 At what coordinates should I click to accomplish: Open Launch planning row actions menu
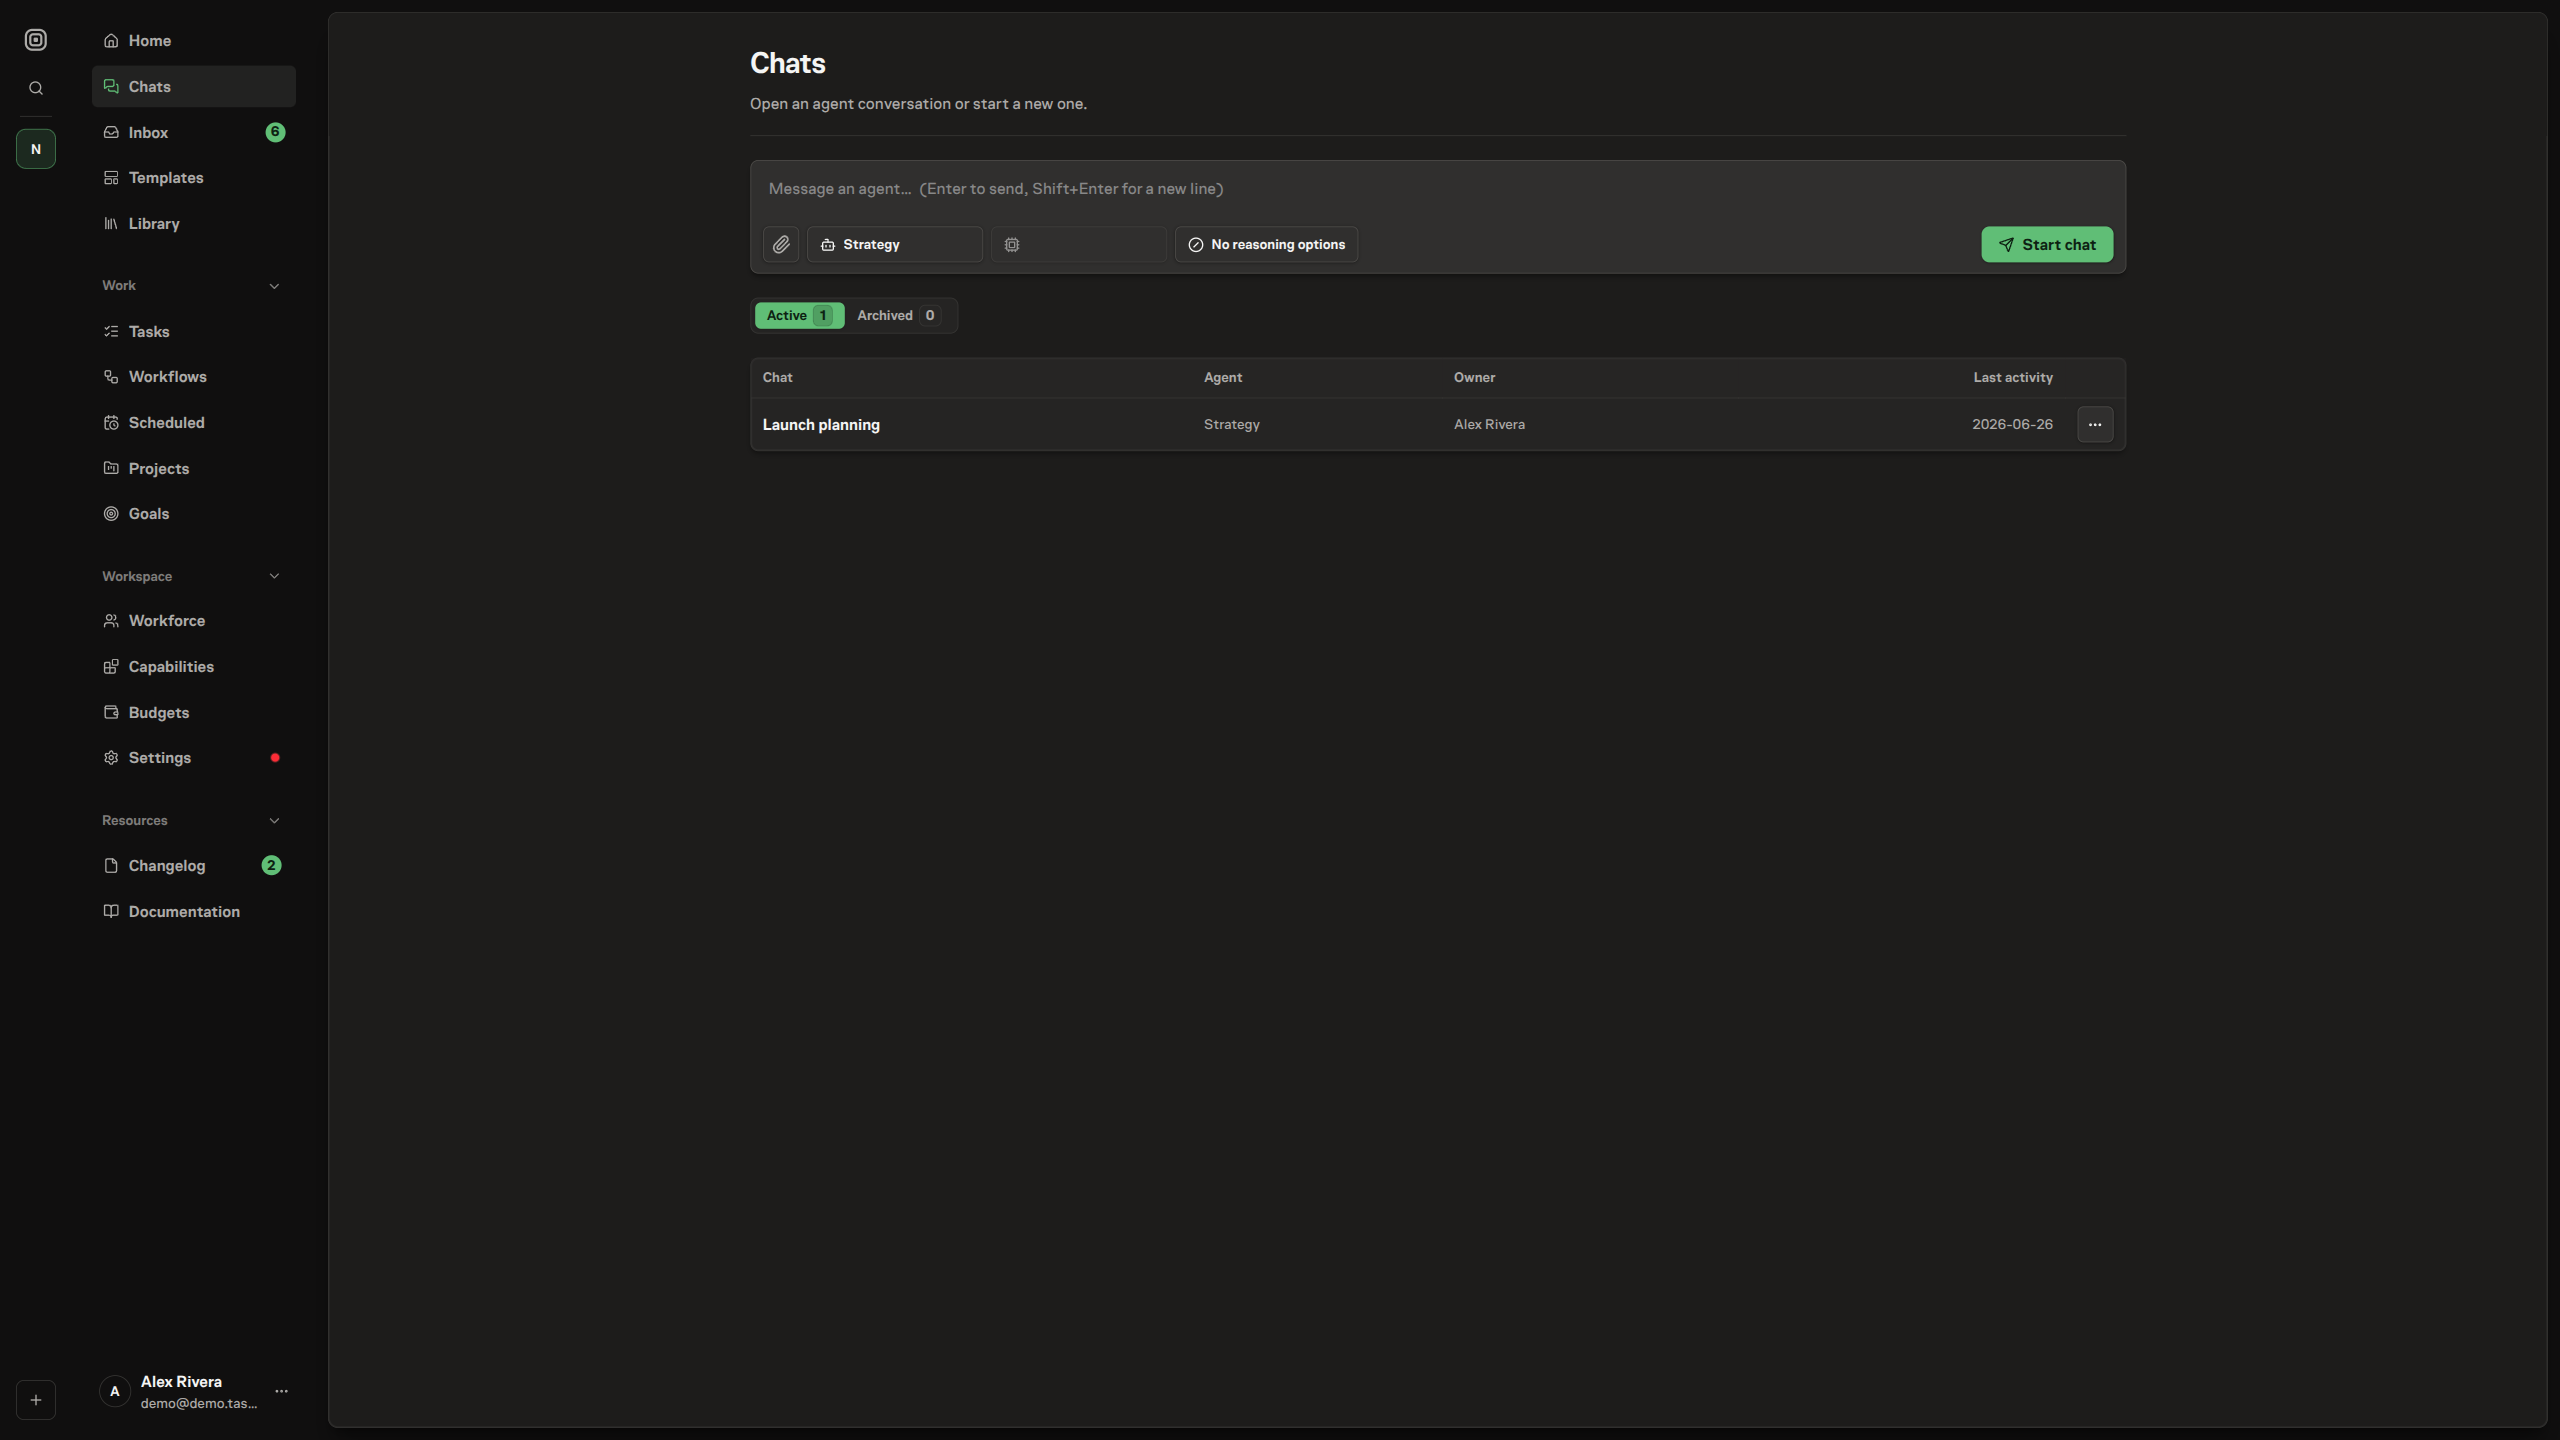tap(2095, 425)
